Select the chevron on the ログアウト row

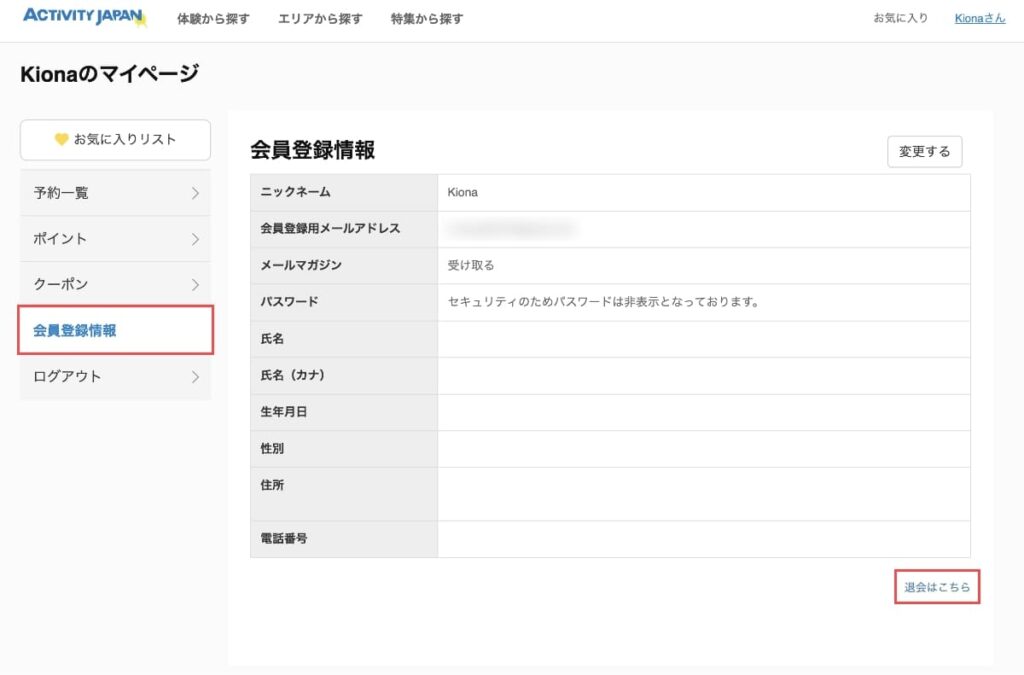pos(195,377)
